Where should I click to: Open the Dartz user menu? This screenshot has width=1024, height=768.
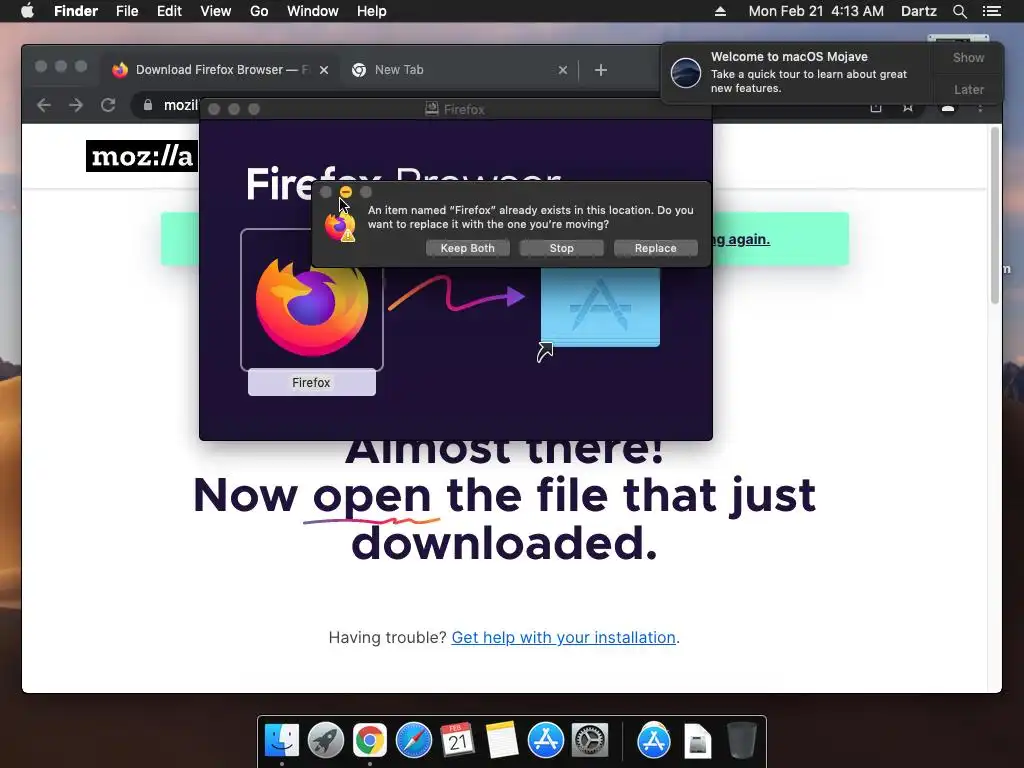919,11
